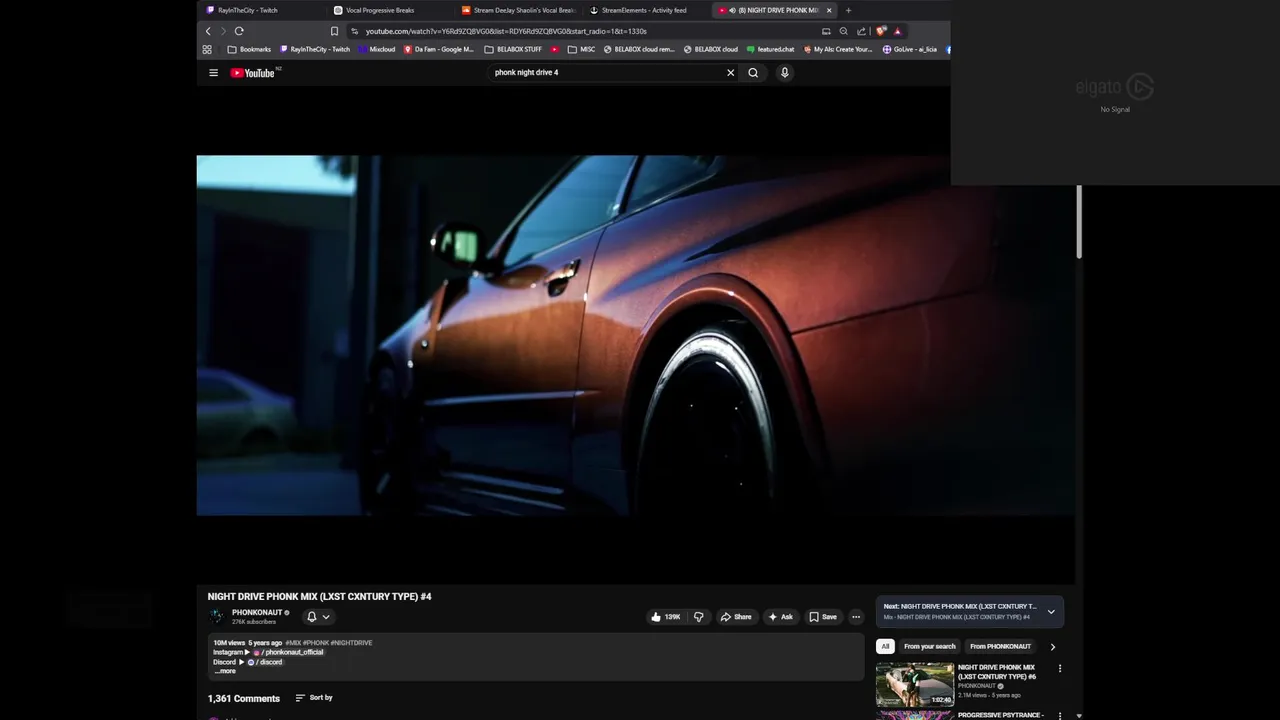Expand the notification bell dropdown chevron
The height and width of the screenshot is (720, 1280).
pos(325,617)
